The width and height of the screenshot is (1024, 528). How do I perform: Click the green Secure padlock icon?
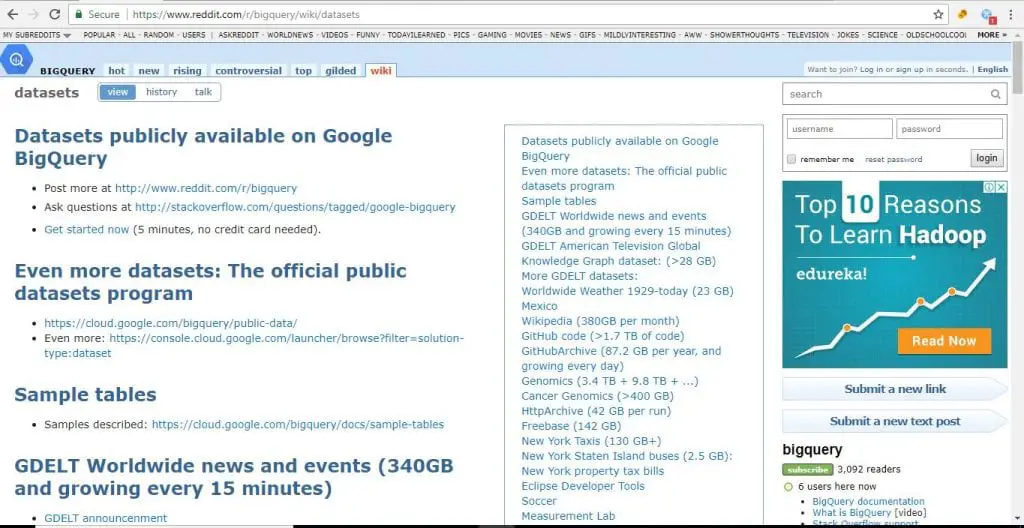coord(79,14)
